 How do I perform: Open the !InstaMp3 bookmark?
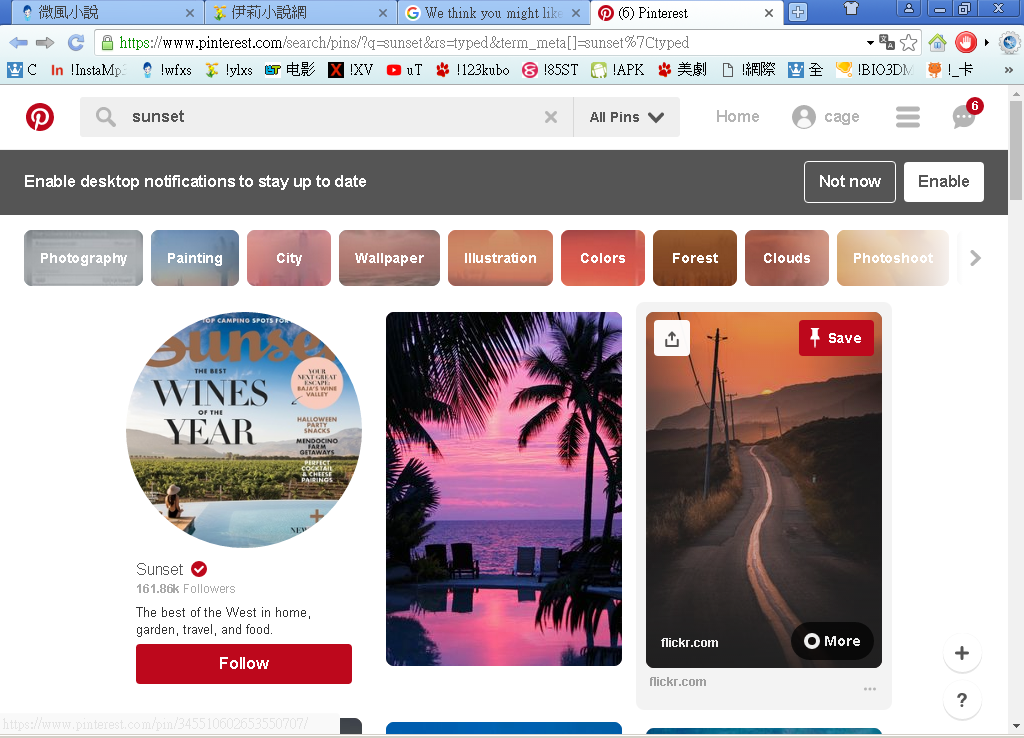coord(88,70)
